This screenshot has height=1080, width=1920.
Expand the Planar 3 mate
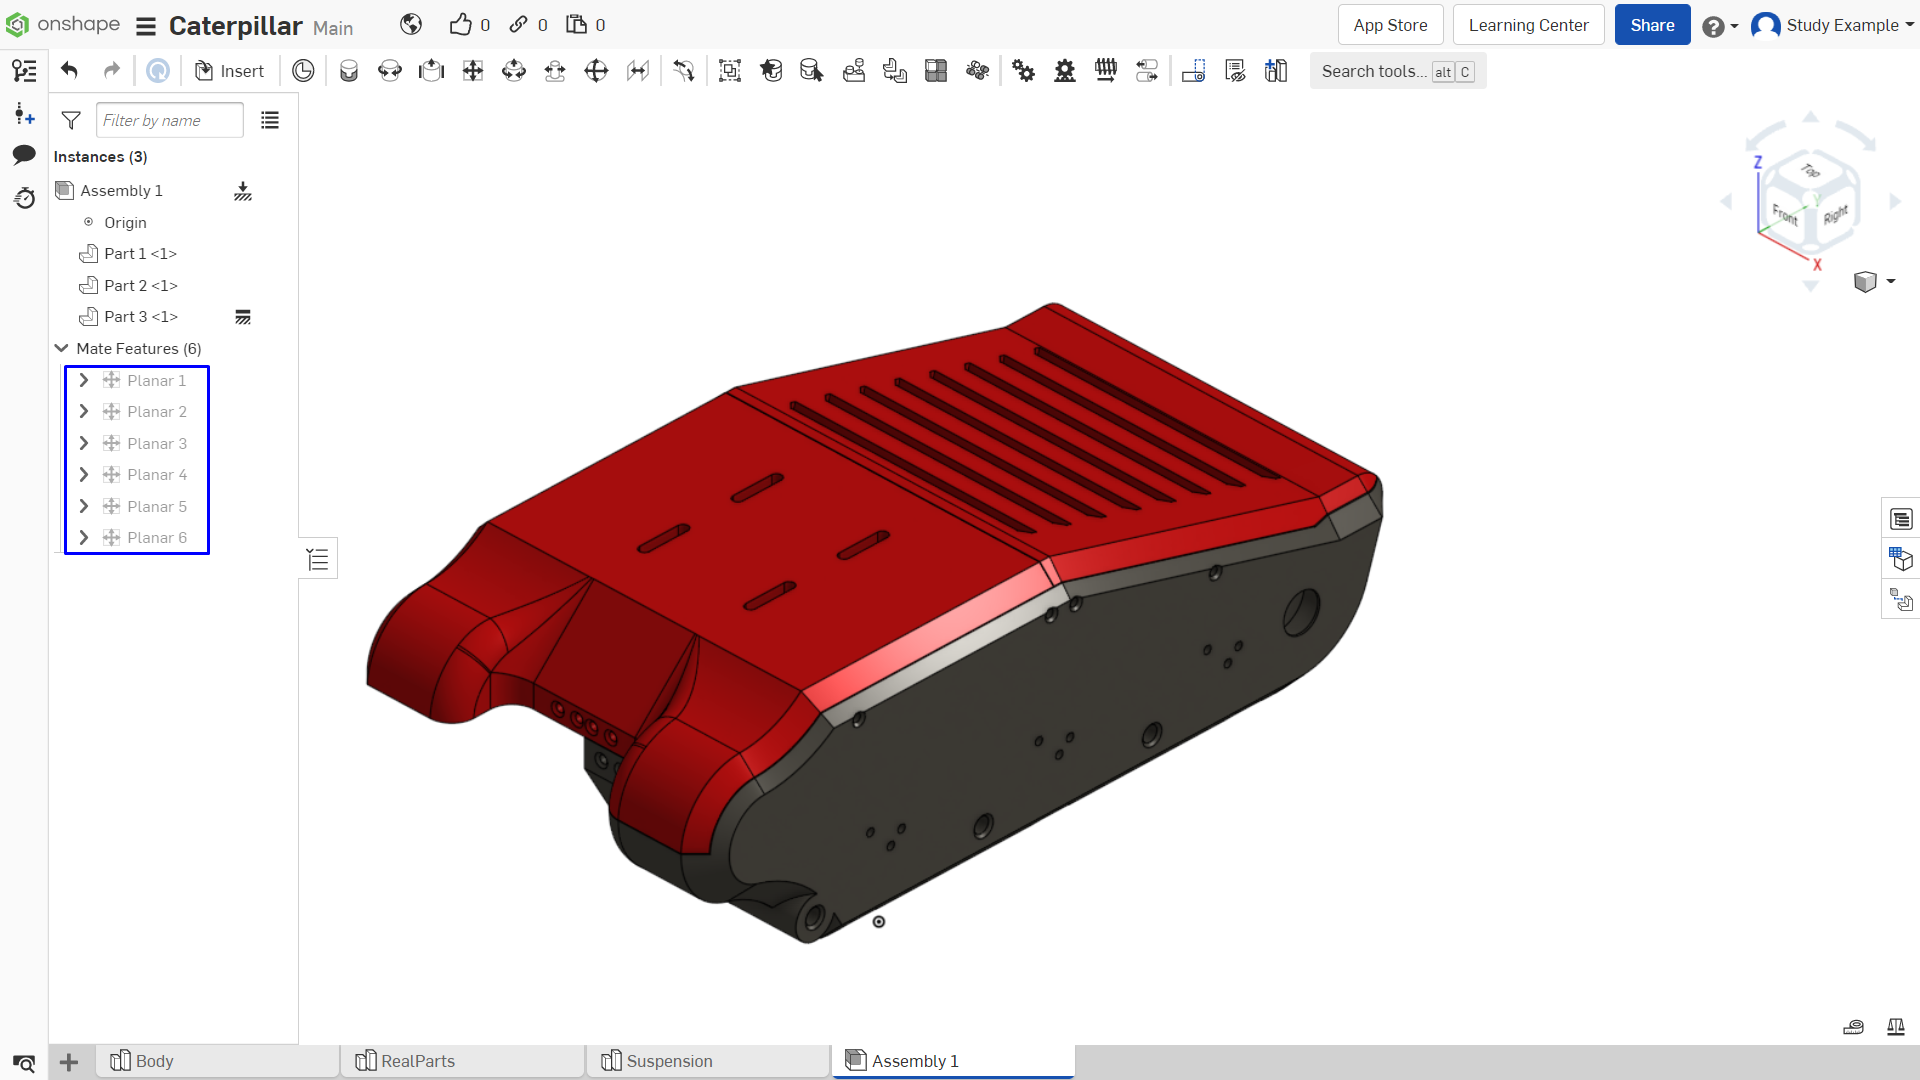pyautogui.click(x=84, y=443)
